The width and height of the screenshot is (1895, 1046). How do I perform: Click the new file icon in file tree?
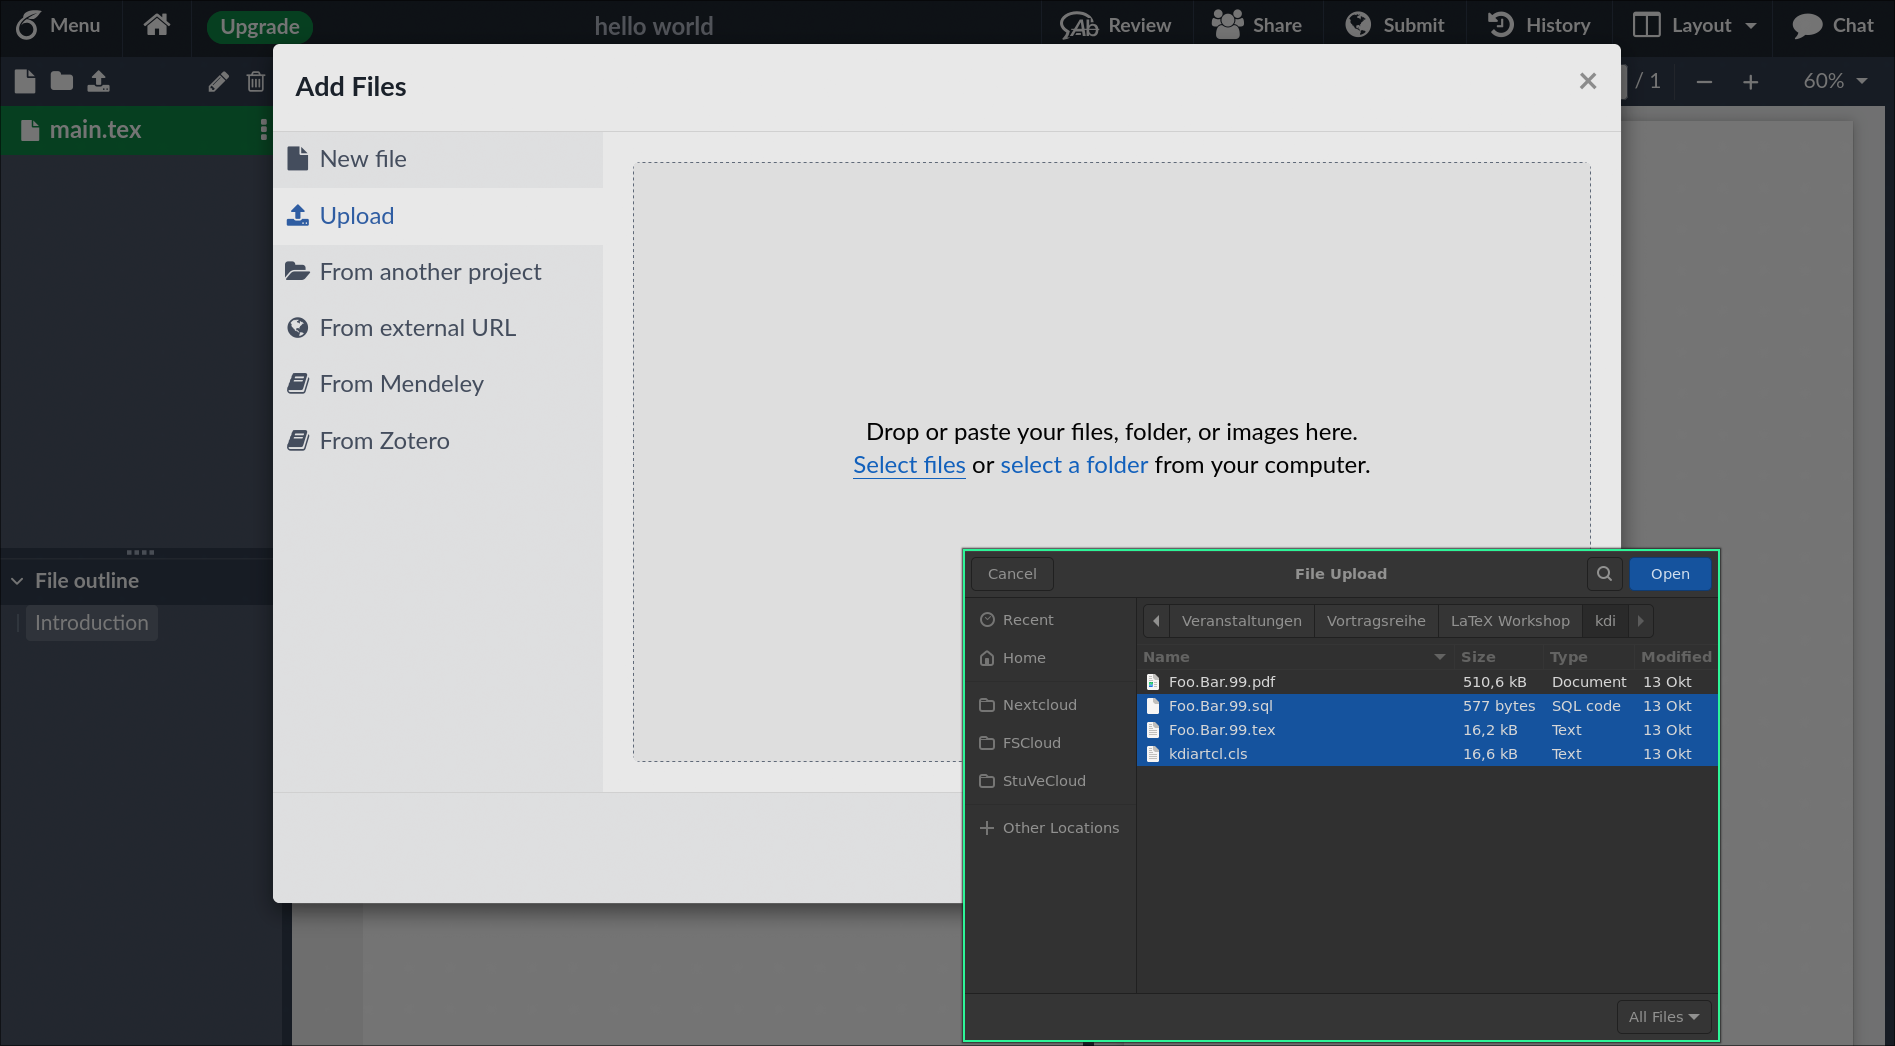tap(25, 81)
